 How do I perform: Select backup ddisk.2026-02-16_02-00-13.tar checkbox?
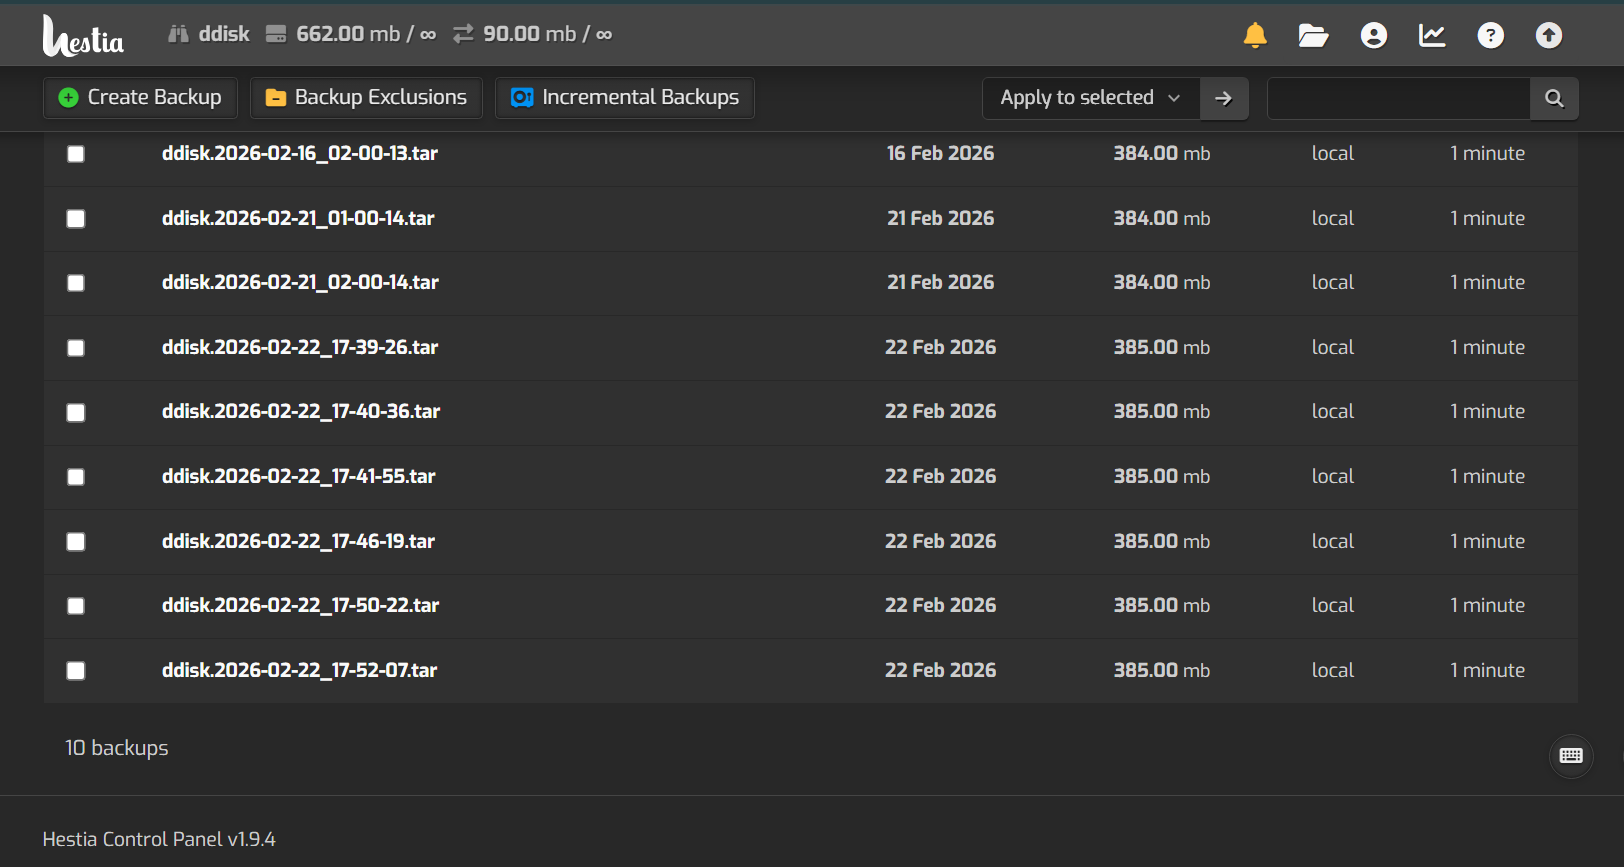tap(76, 154)
